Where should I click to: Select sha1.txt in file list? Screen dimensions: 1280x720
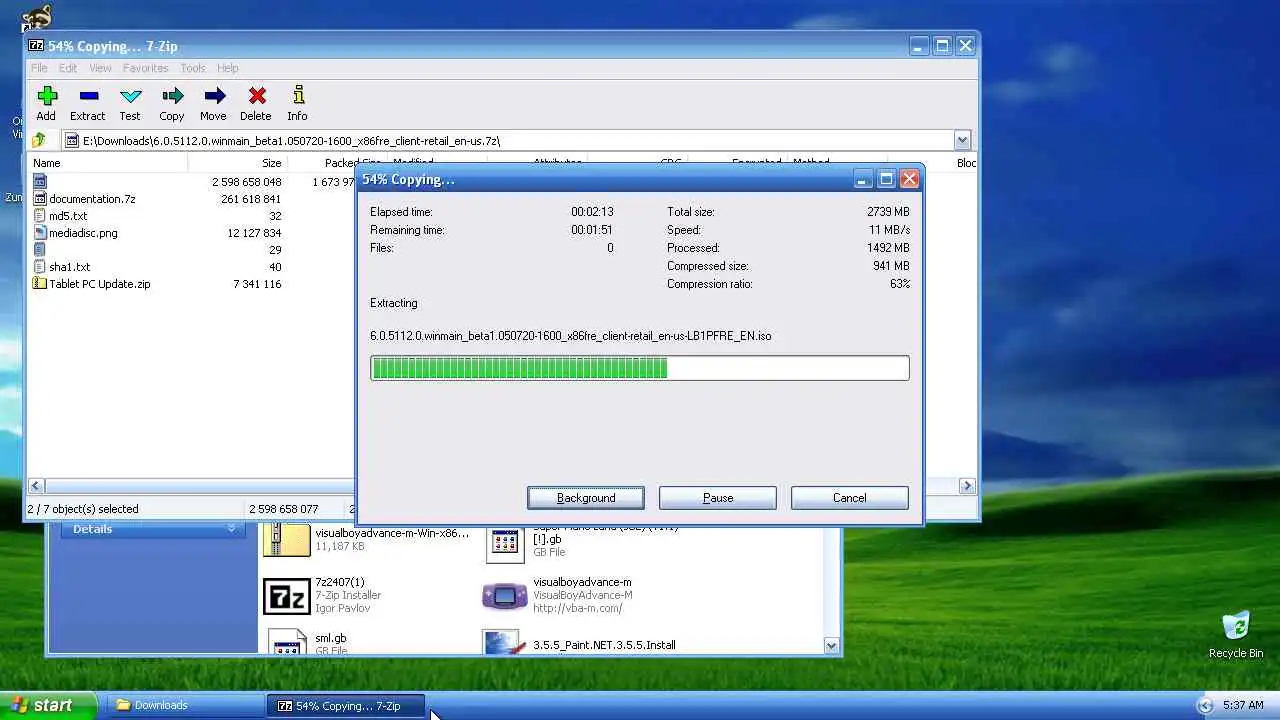[69, 267]
